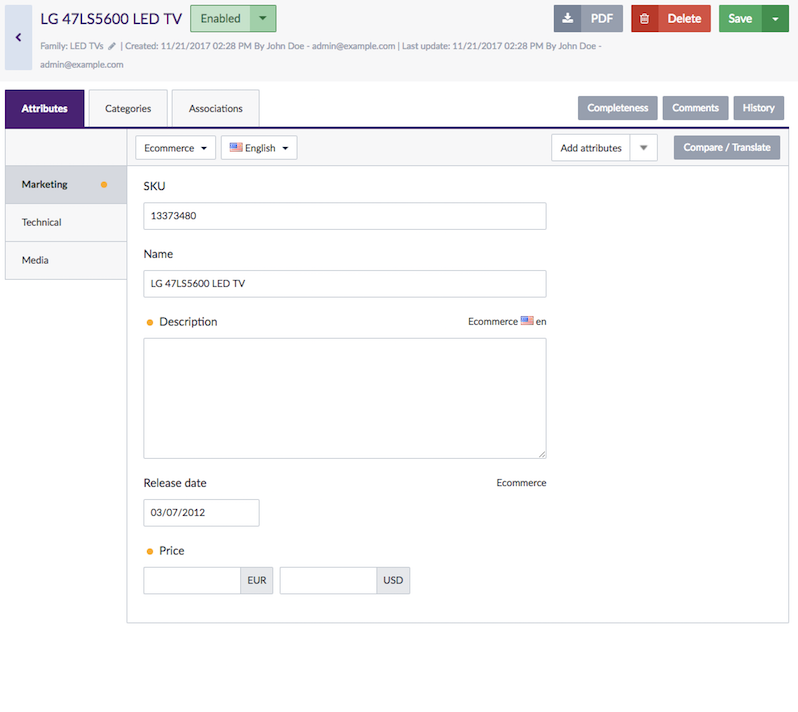Open the Completeness panel
Screen dimensions: 798x712
(x=617, y=108)
